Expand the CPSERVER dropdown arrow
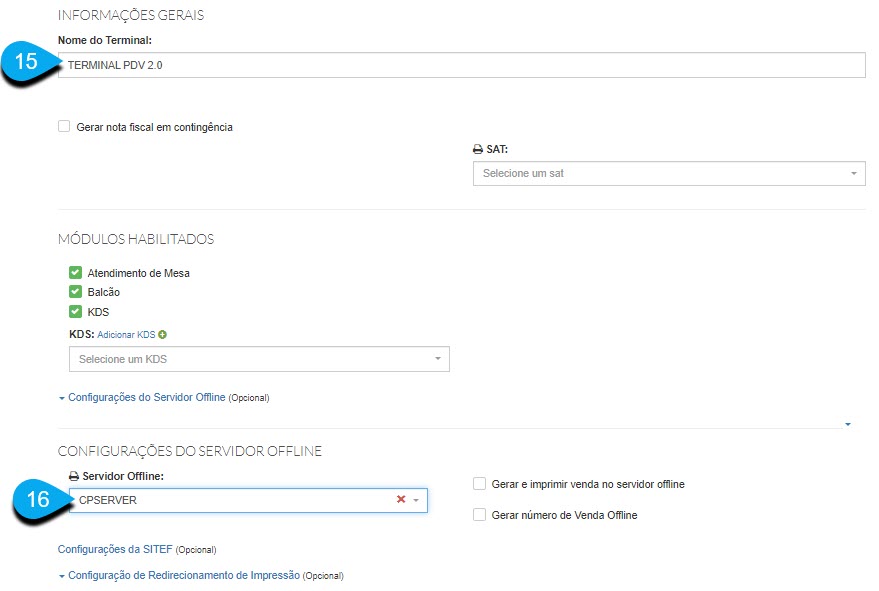 pyautogui.click(x=416, y=500)
